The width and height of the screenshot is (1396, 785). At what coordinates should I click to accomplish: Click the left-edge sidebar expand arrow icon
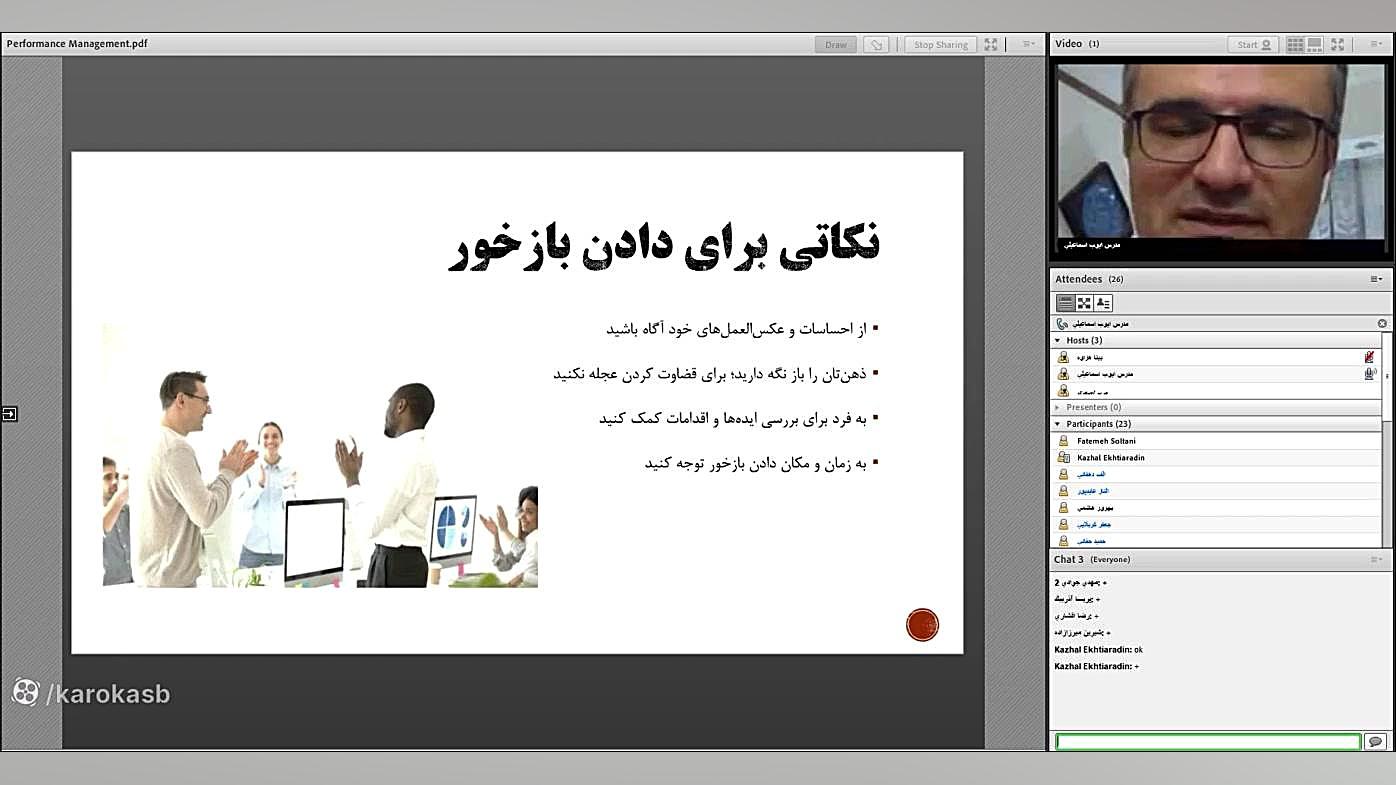pyautogui.click(x=9, y=414)
